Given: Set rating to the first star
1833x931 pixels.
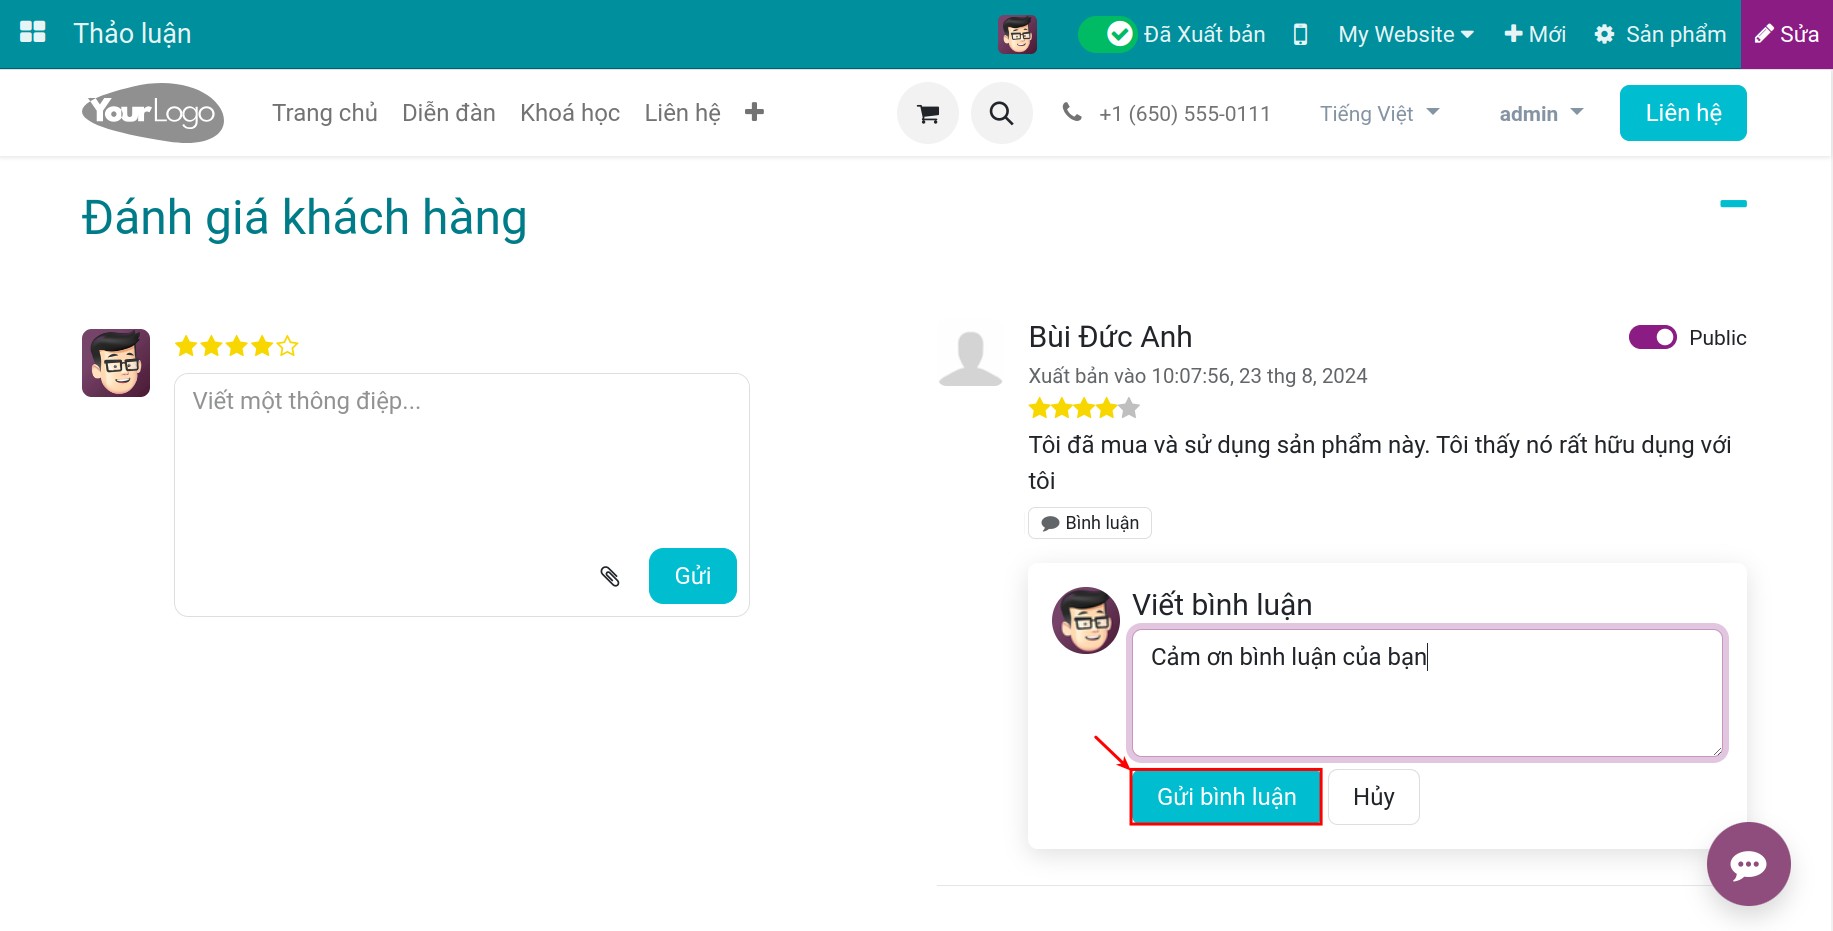Looking at the screenshot, I should click(186, 346).
